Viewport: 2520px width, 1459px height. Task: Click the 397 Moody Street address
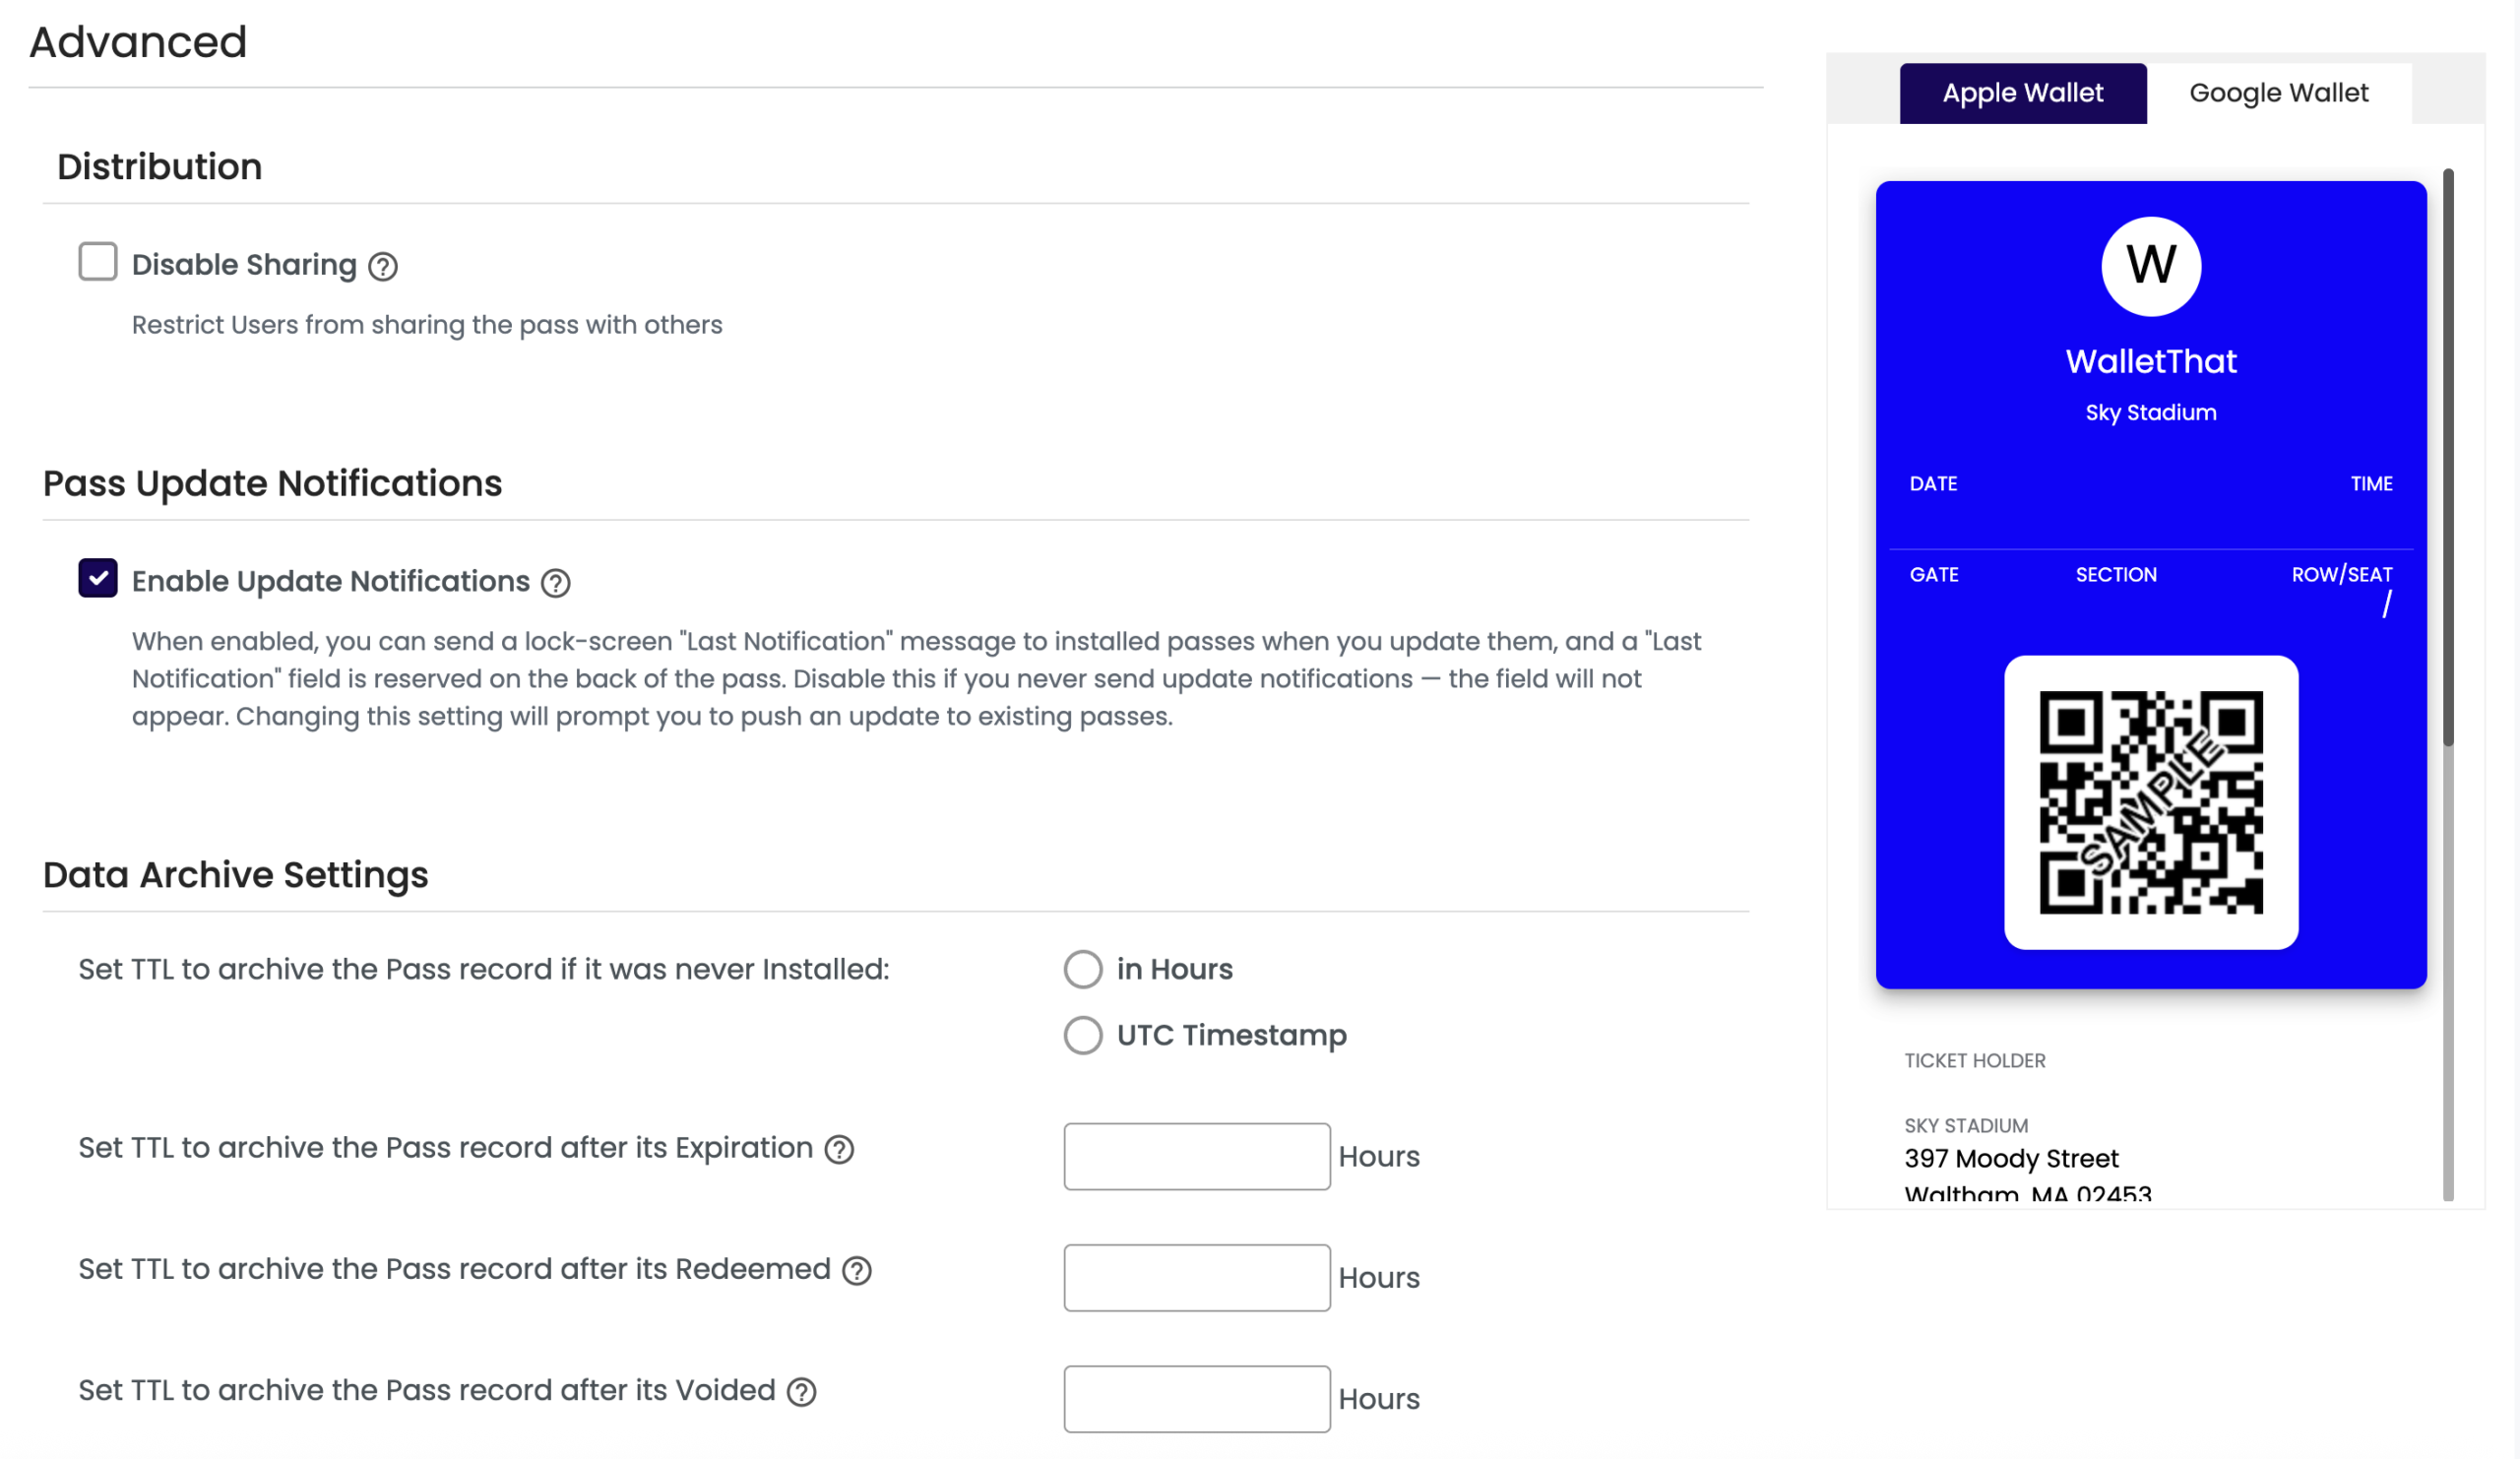click(2011, 1159)
